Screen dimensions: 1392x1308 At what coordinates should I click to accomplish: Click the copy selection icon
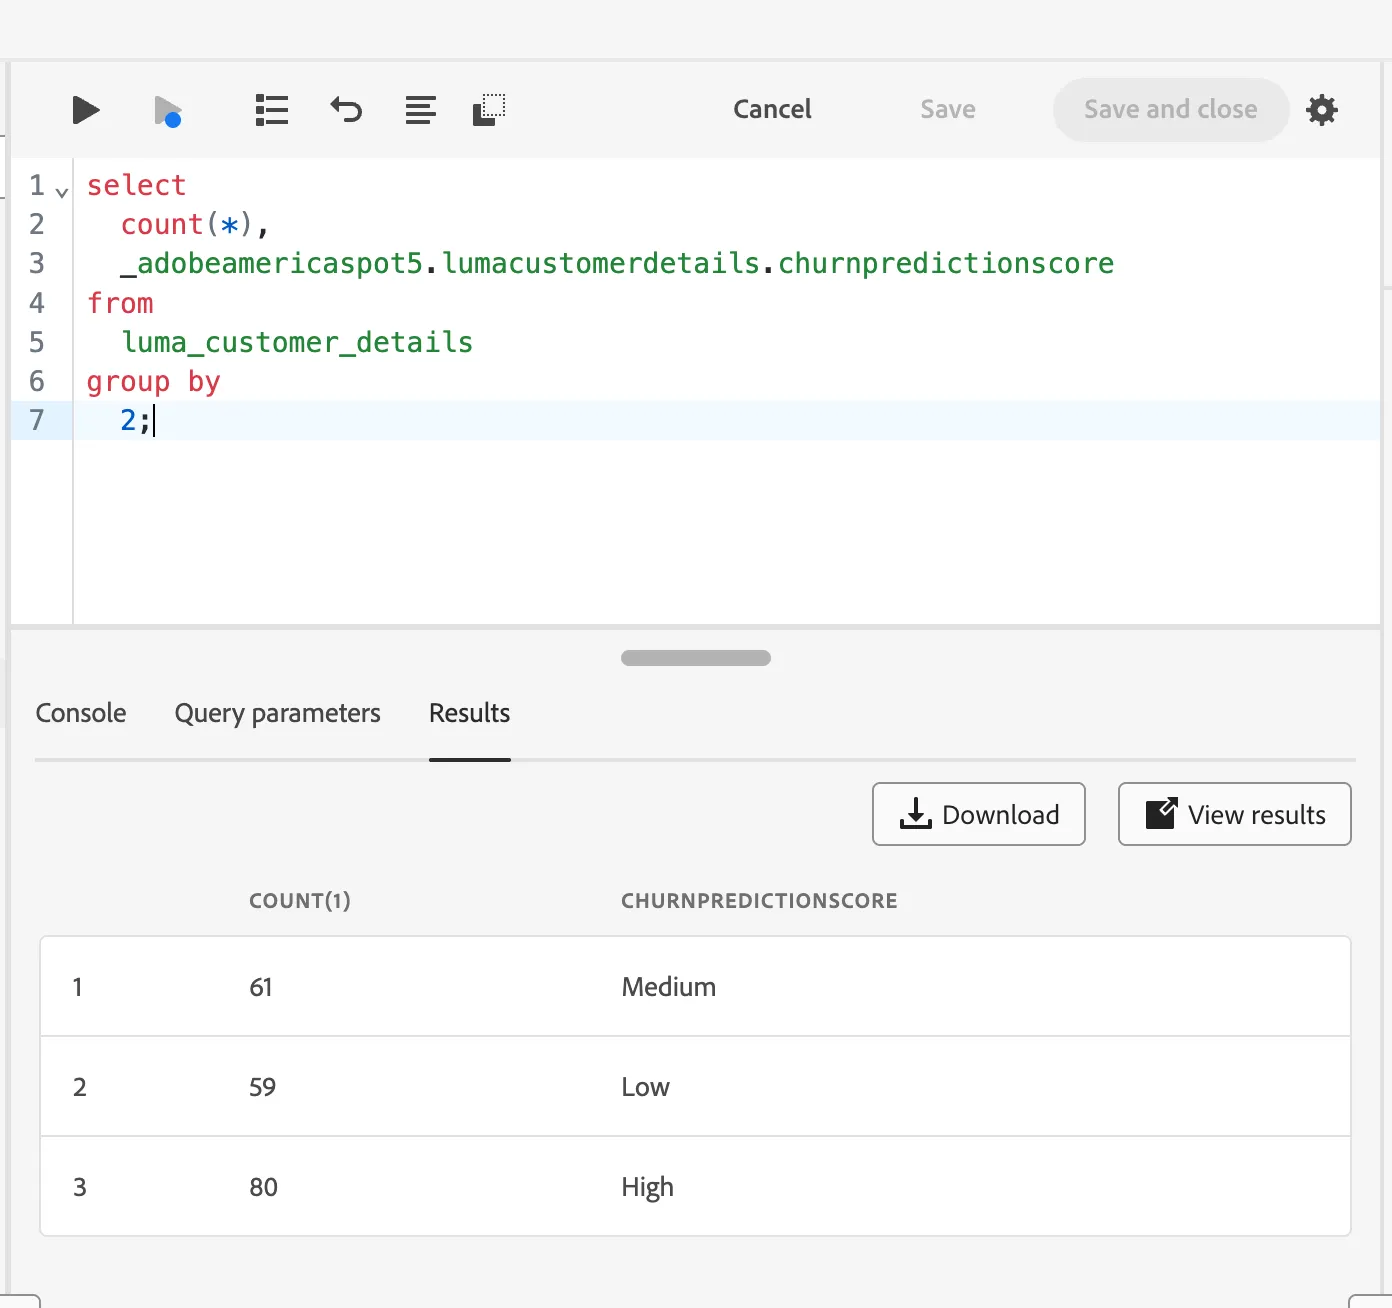pyautogui.click(x=489, y=110)
